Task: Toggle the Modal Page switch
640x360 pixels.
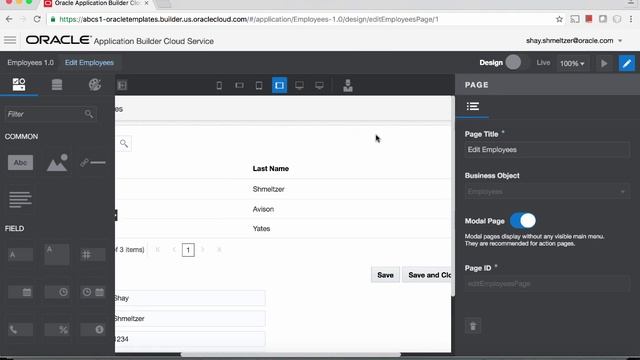Action: [522, 221]
